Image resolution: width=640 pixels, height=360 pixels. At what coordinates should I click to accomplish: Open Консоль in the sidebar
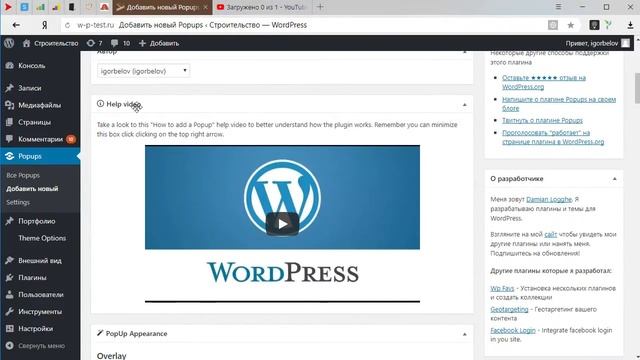pos(31,65)
